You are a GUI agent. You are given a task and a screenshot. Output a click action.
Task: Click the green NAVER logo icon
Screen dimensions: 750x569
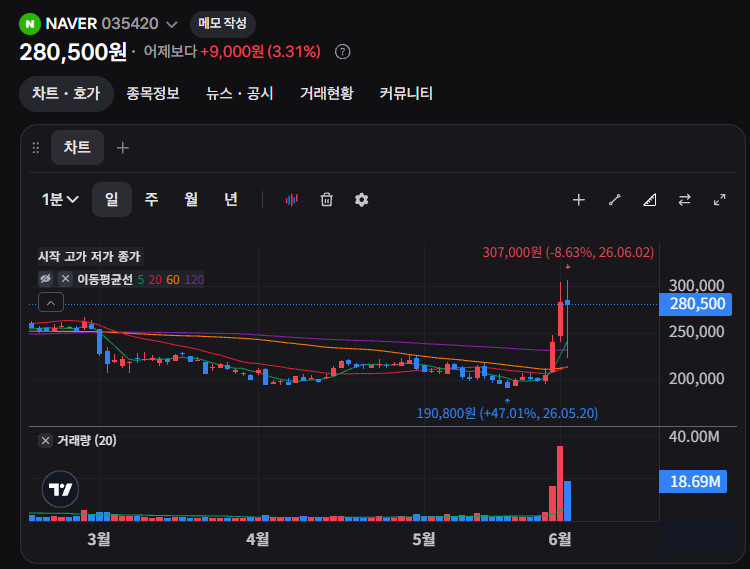tap(30, 23)
